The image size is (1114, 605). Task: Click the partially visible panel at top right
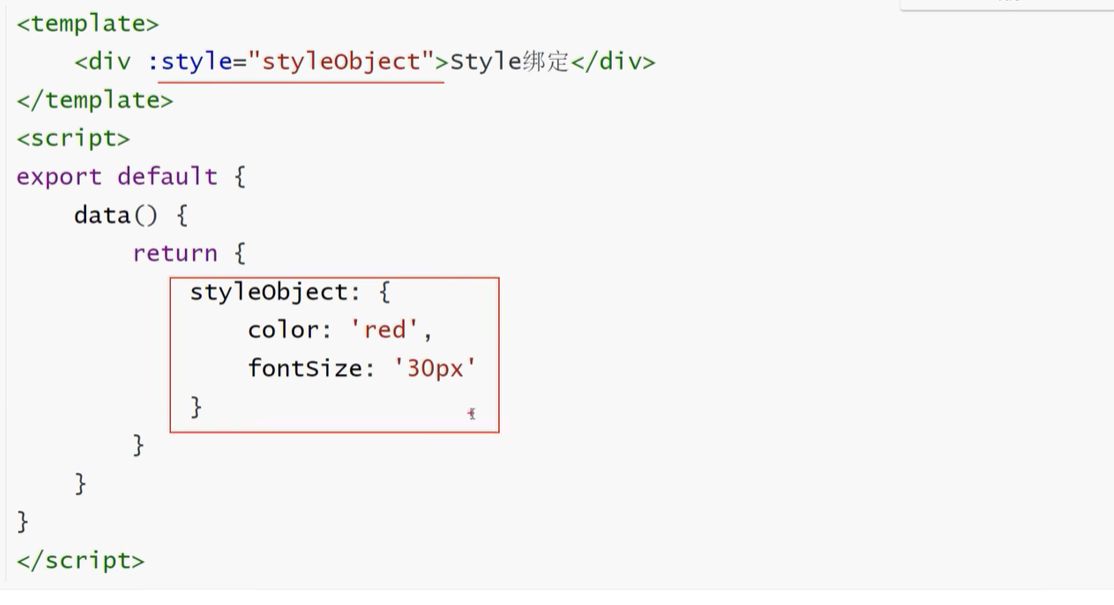click(x=1006, y=5)
